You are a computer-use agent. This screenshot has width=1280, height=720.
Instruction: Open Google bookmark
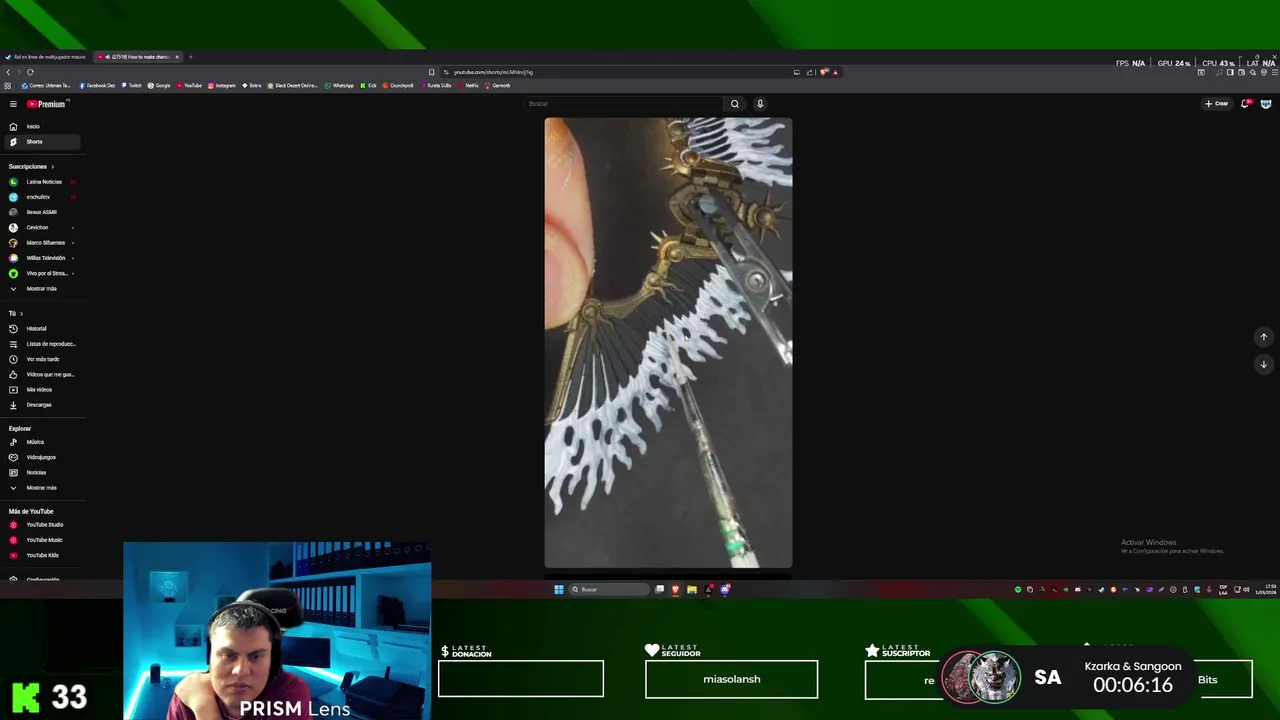(159, 86)
